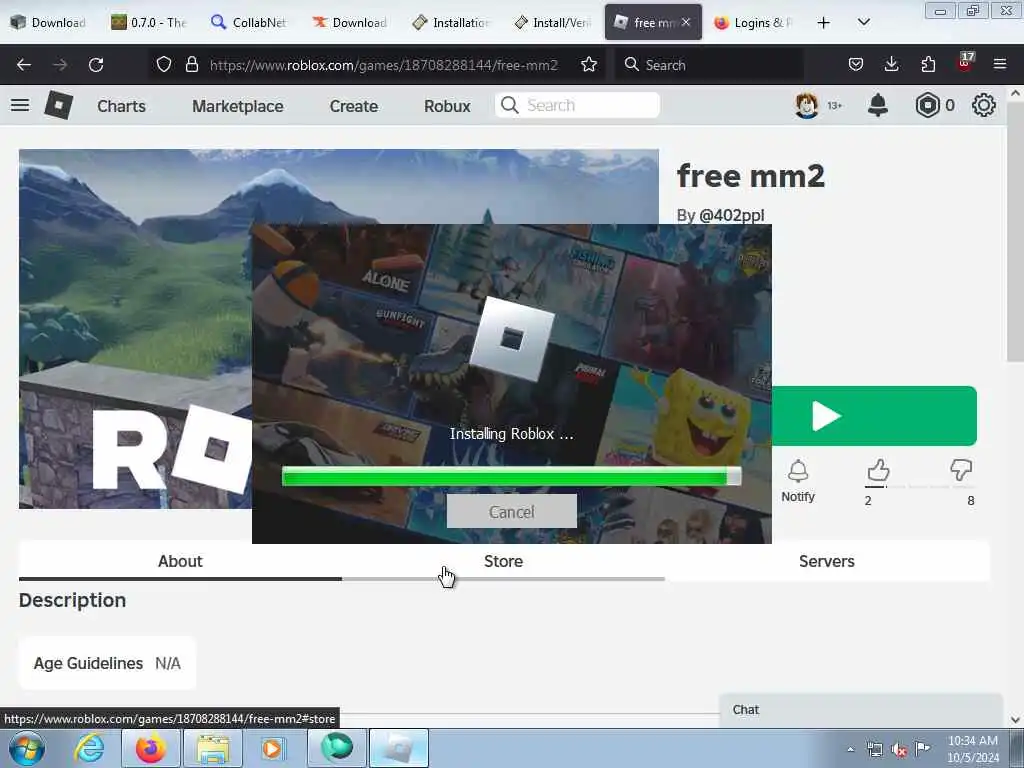Switch to the Installation browser tab

point(451,22)
